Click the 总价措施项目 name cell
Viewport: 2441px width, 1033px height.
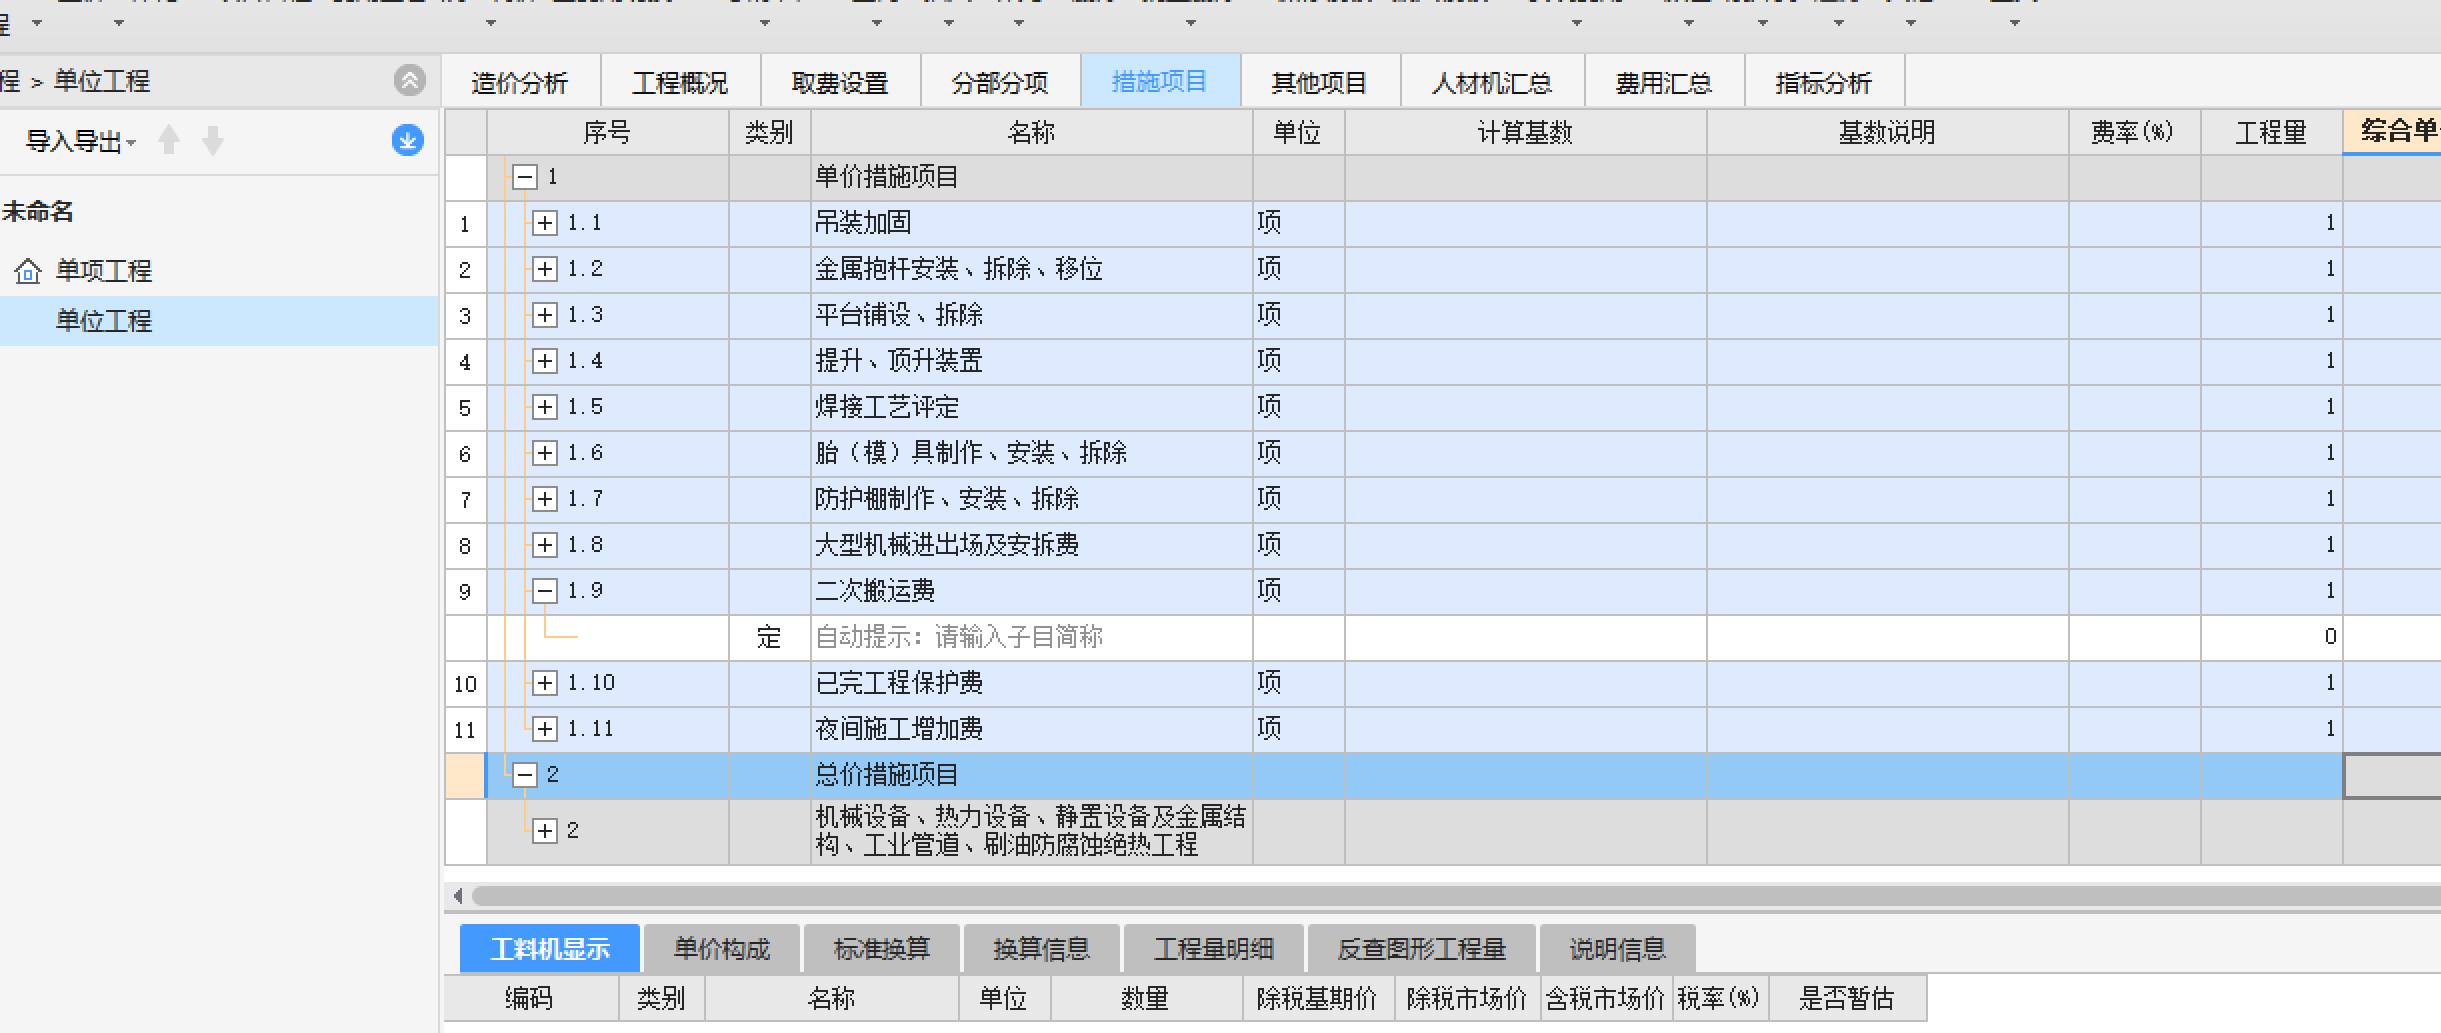(x=1031, y=775)
